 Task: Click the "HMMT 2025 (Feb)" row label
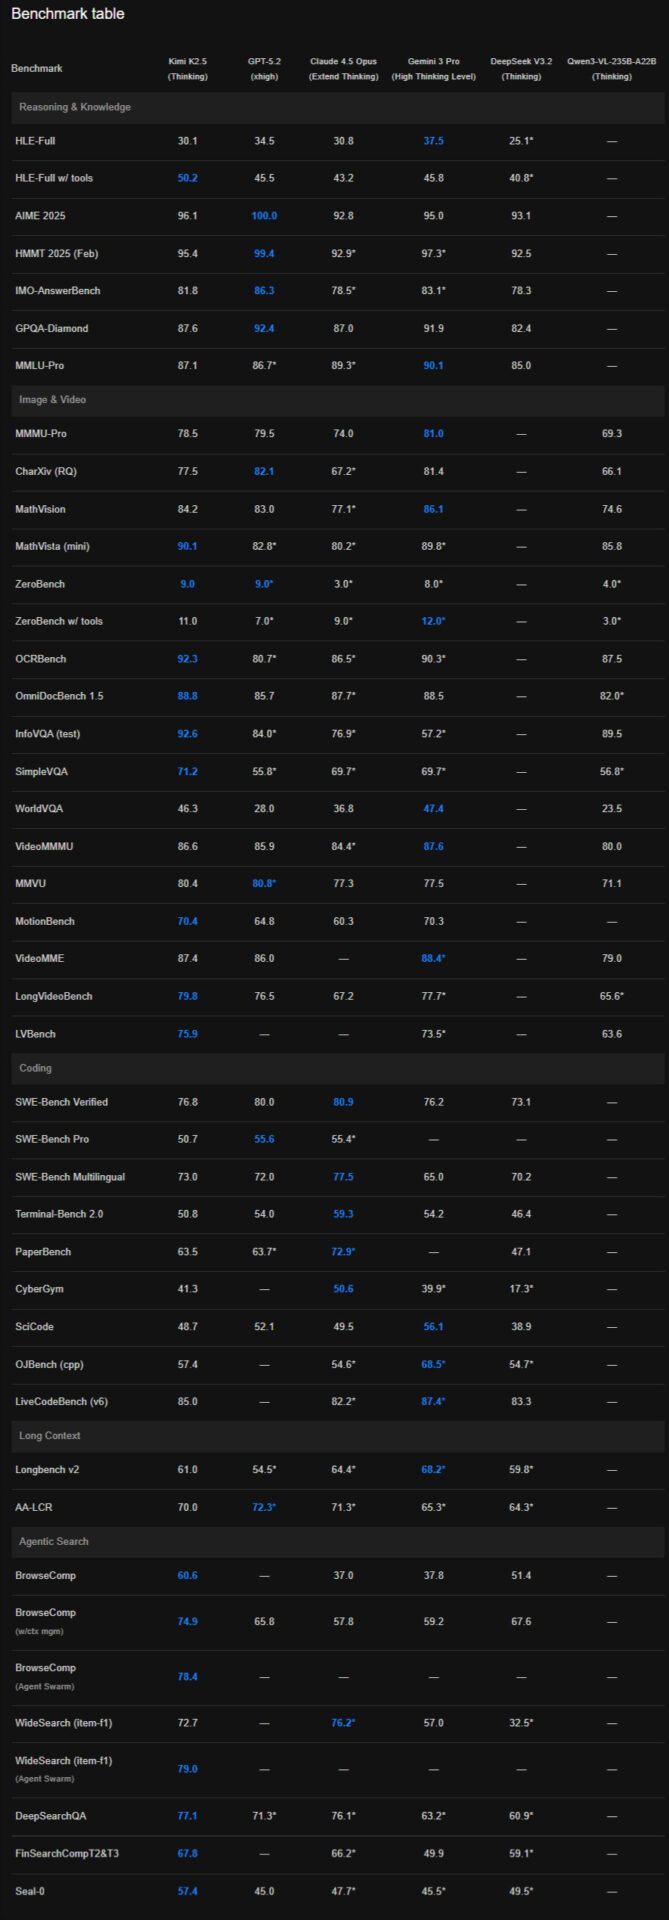[57, 254]
